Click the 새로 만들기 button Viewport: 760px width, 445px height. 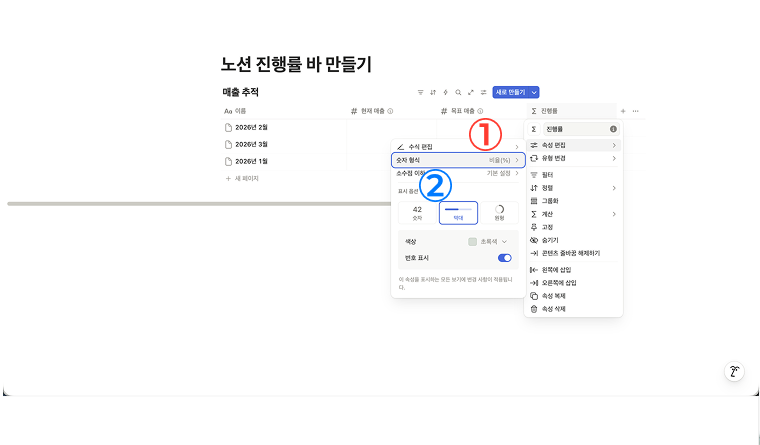511,92
